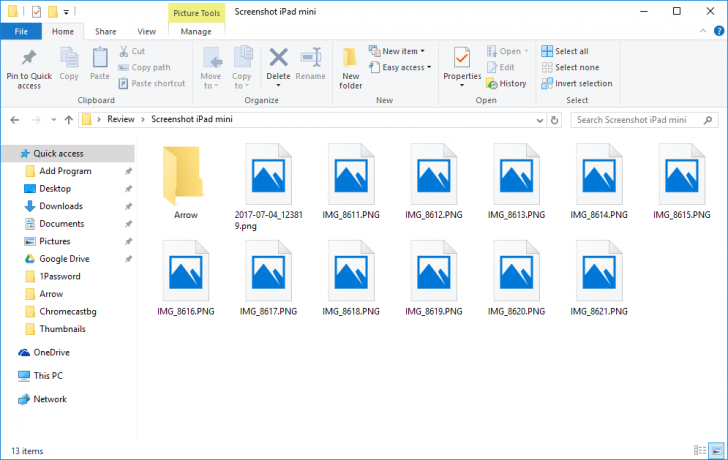Viewport: 728px width, 460px height.
Task: Go up one folder level arrow
Action: (x=69, y=120)
